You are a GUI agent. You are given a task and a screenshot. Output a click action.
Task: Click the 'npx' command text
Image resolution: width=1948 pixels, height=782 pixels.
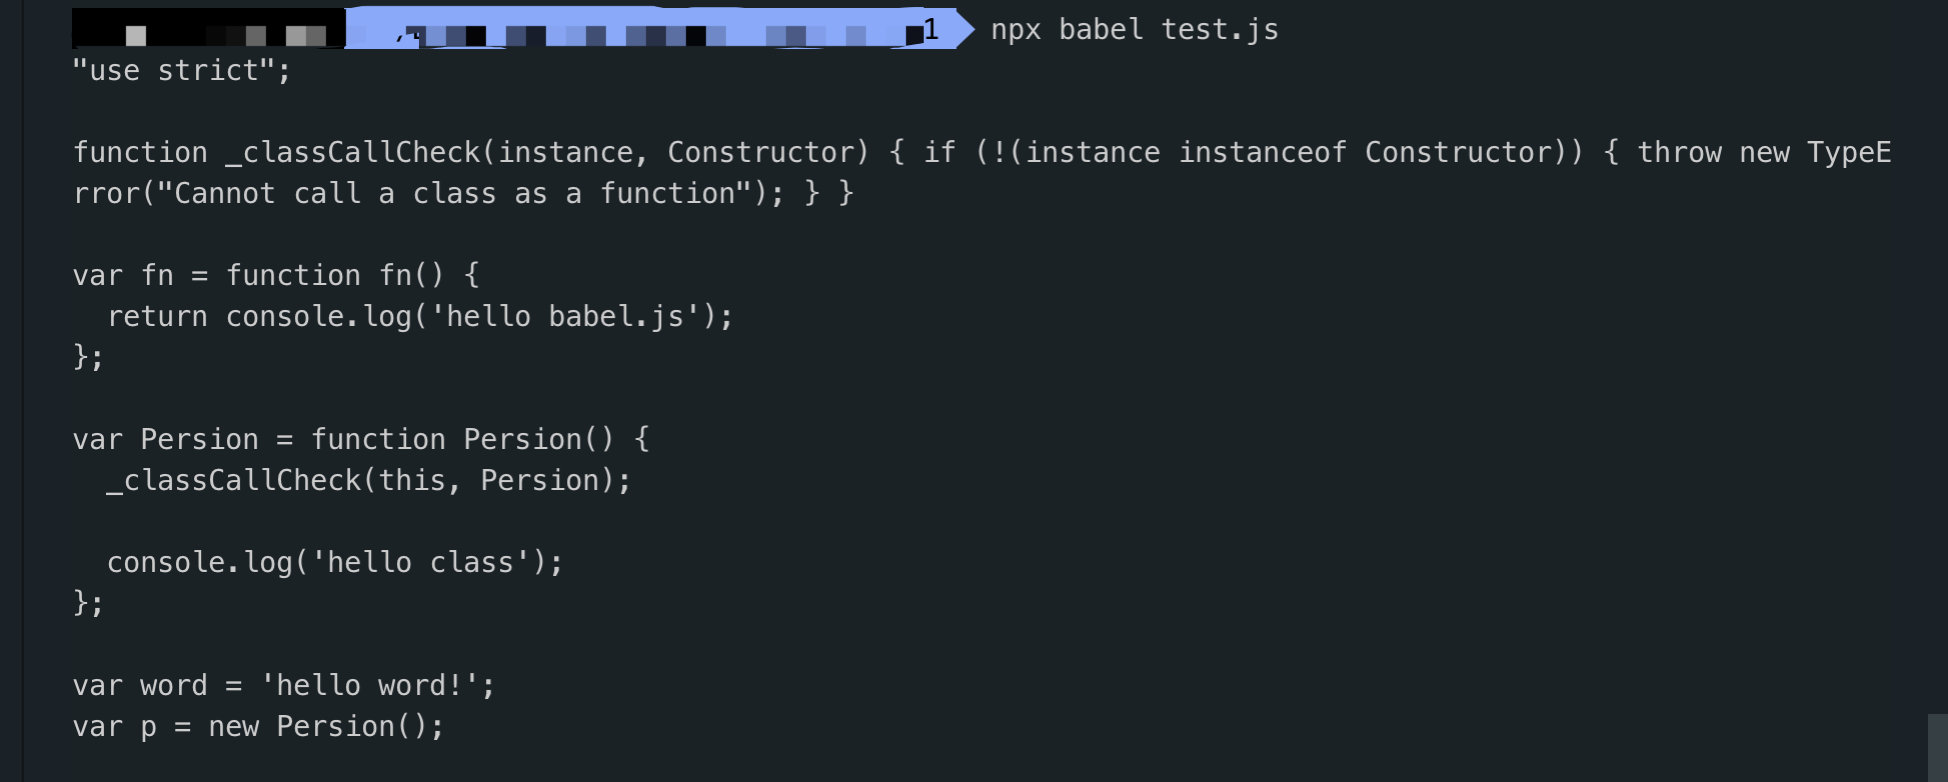(1015, 30)
